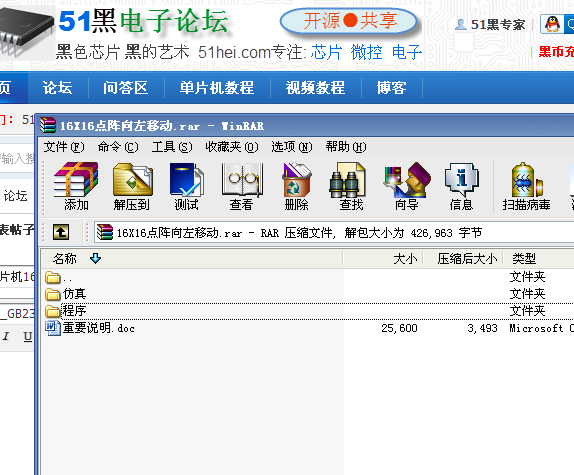
Task: Open the archive path address bar
Action: click(x=333, y=232)
